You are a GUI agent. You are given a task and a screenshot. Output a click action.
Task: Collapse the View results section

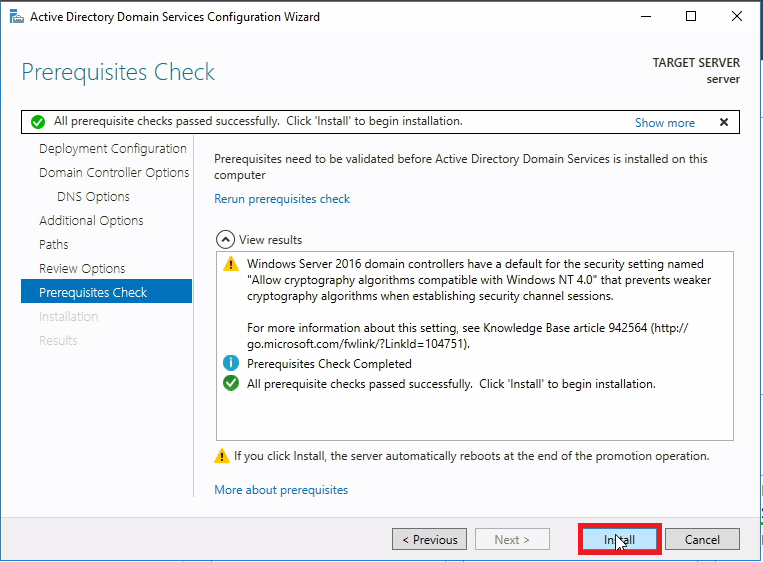pos(224,240)
